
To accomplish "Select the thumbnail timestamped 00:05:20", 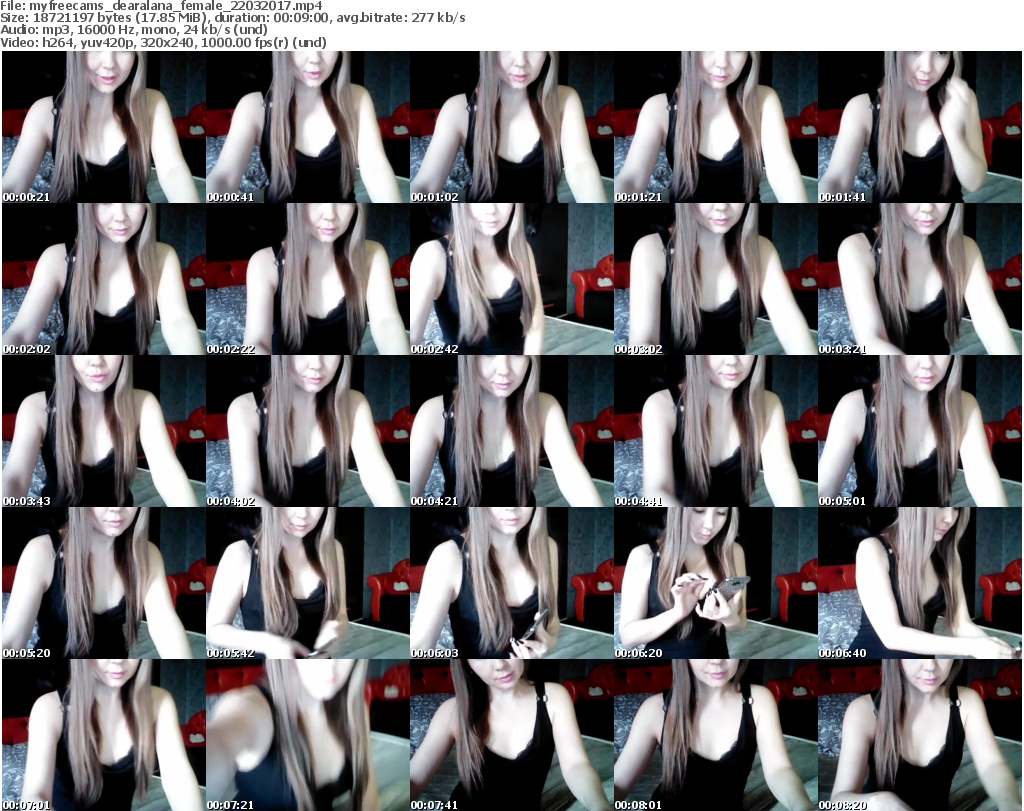I will pyautogui.click(x=104, y=583).
